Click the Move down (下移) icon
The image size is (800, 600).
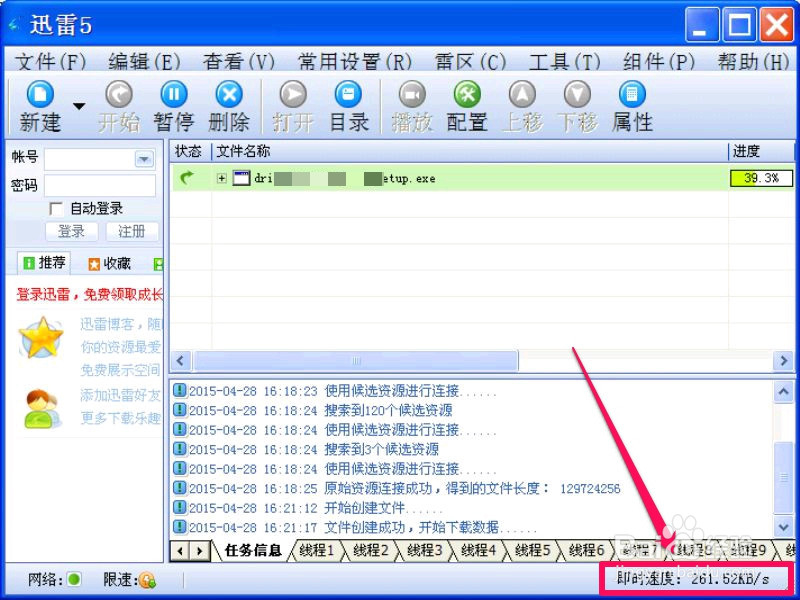tap(577, 95)
